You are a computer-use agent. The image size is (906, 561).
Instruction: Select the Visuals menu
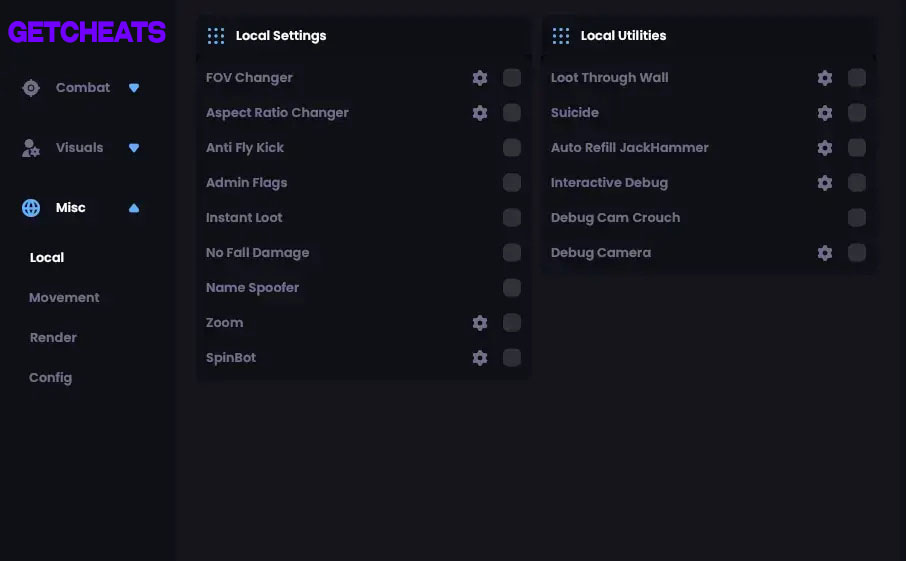[79, 148]
